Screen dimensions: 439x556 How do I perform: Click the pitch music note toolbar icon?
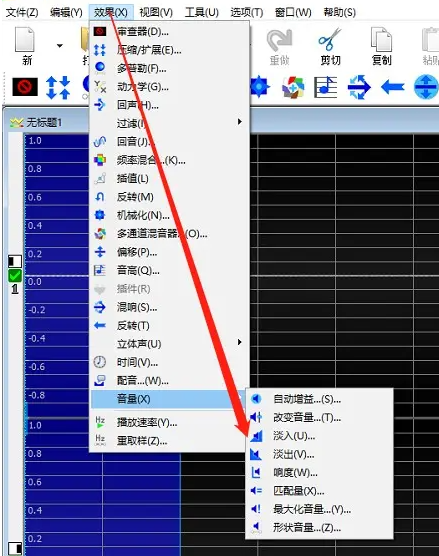[x=325, y=87]
